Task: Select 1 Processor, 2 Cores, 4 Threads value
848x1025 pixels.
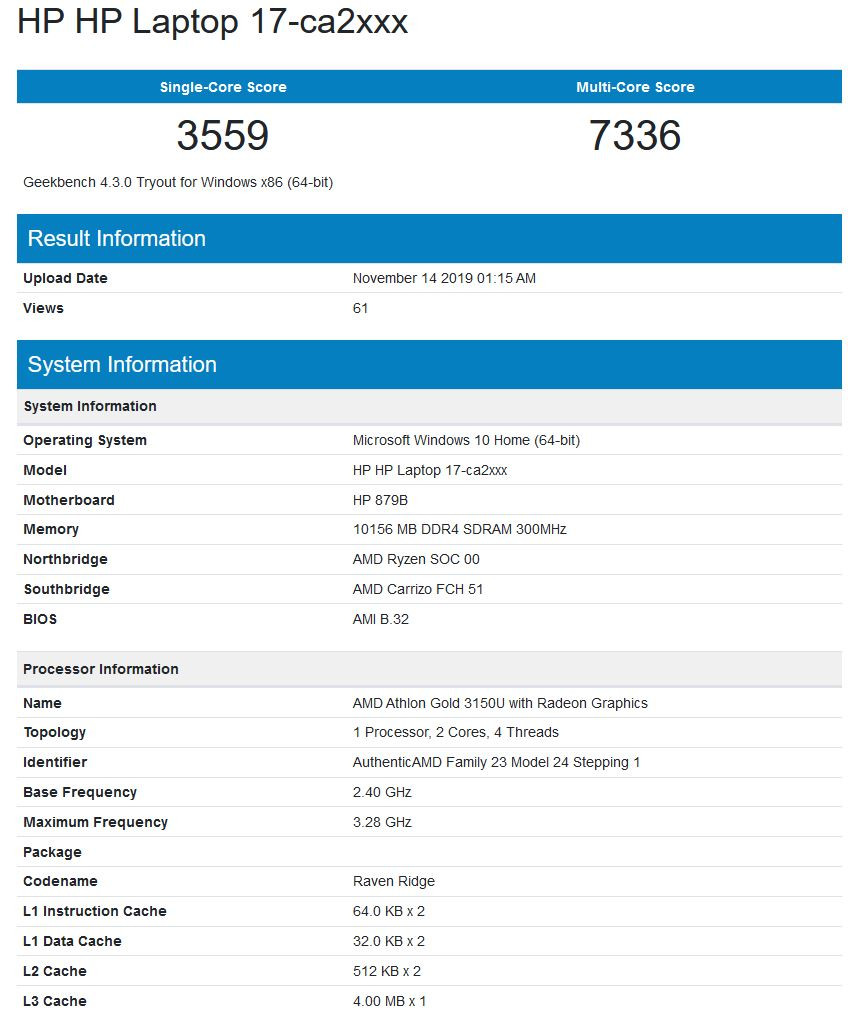Action: point(456,733)
